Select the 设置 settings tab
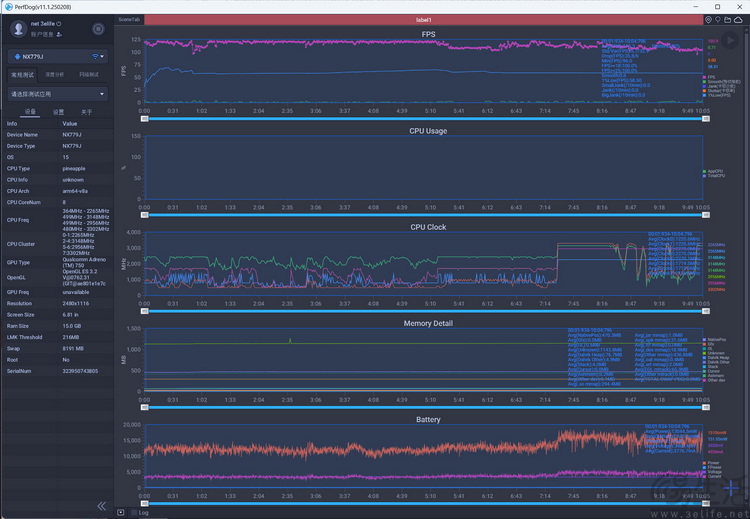Viewport: 750px width, 519px height. 58,112
